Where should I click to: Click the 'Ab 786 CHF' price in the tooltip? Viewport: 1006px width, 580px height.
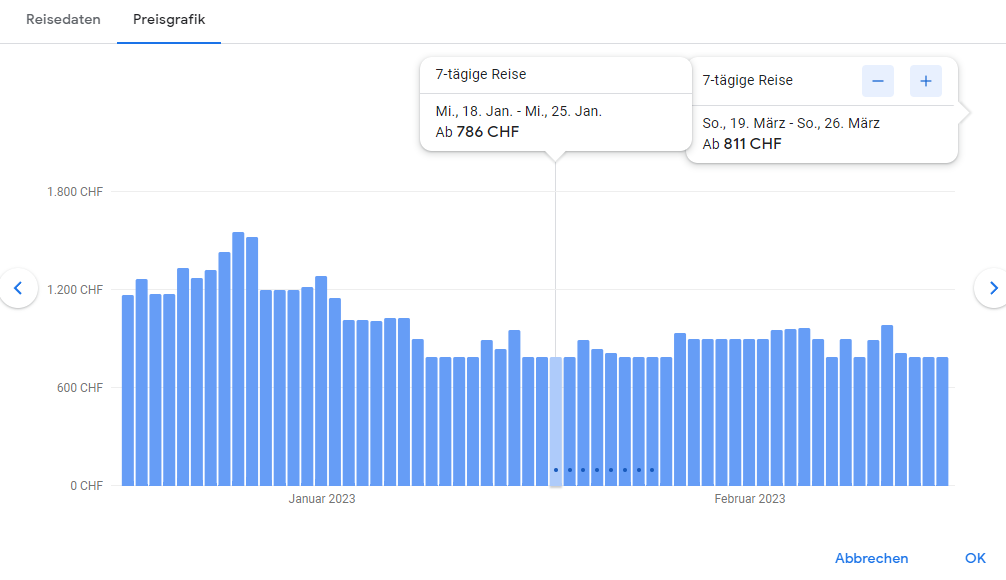tap(478, 132)
